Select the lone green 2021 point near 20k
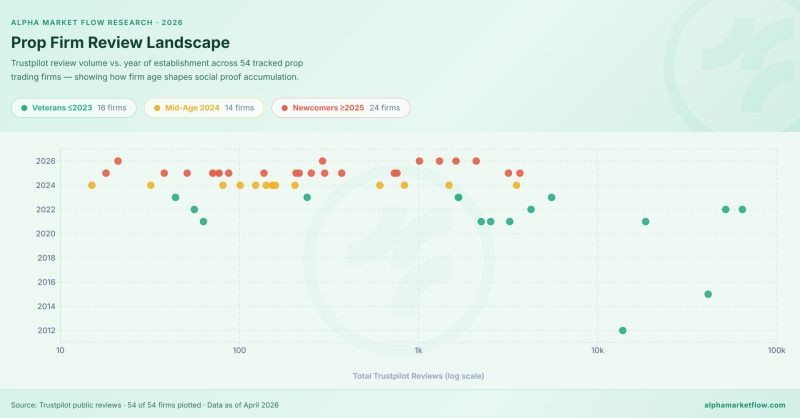The image size is (800, 418). tap(646, 221)
